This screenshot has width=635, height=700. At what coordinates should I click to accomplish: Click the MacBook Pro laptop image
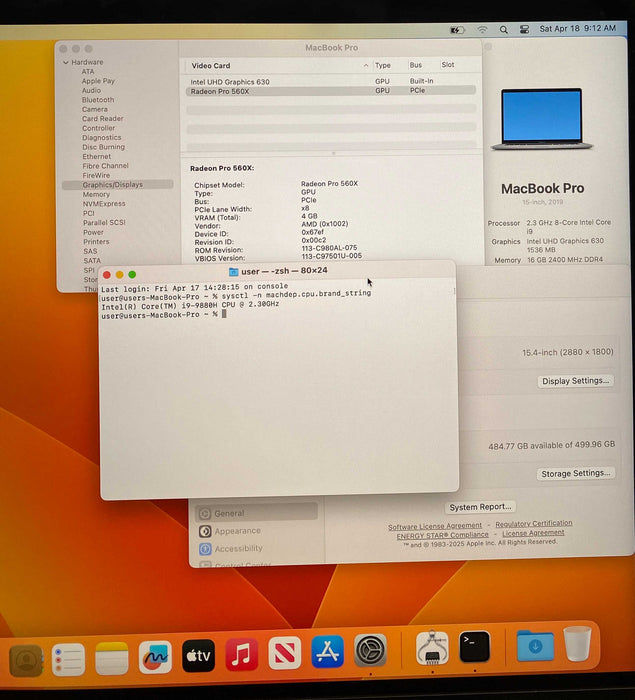(542, 119)
